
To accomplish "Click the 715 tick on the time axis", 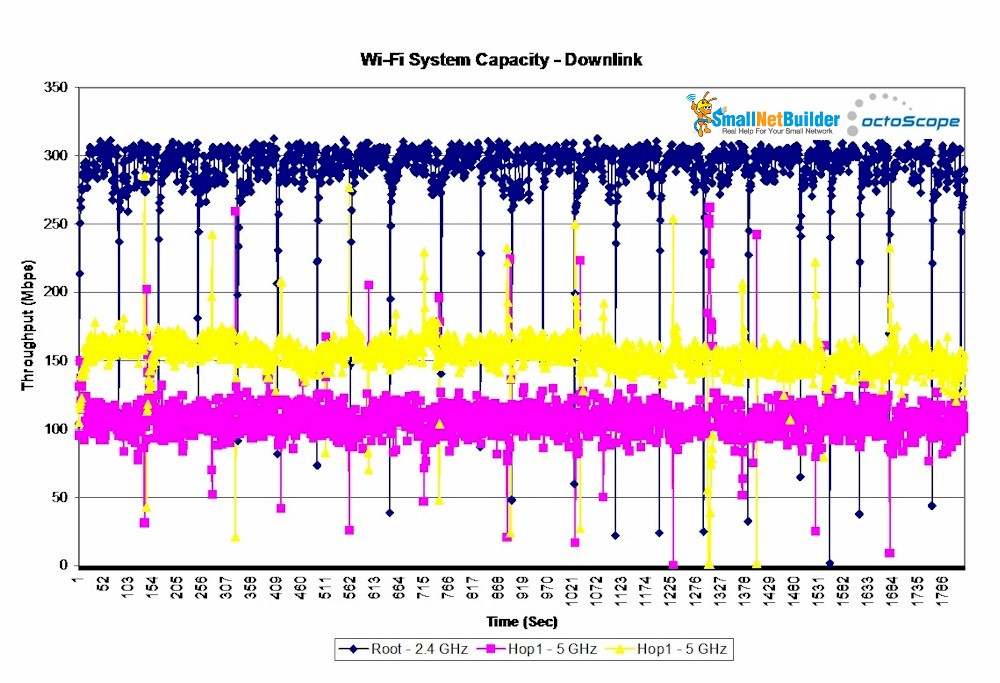I will pyautogui.click(x=423, y=586).
